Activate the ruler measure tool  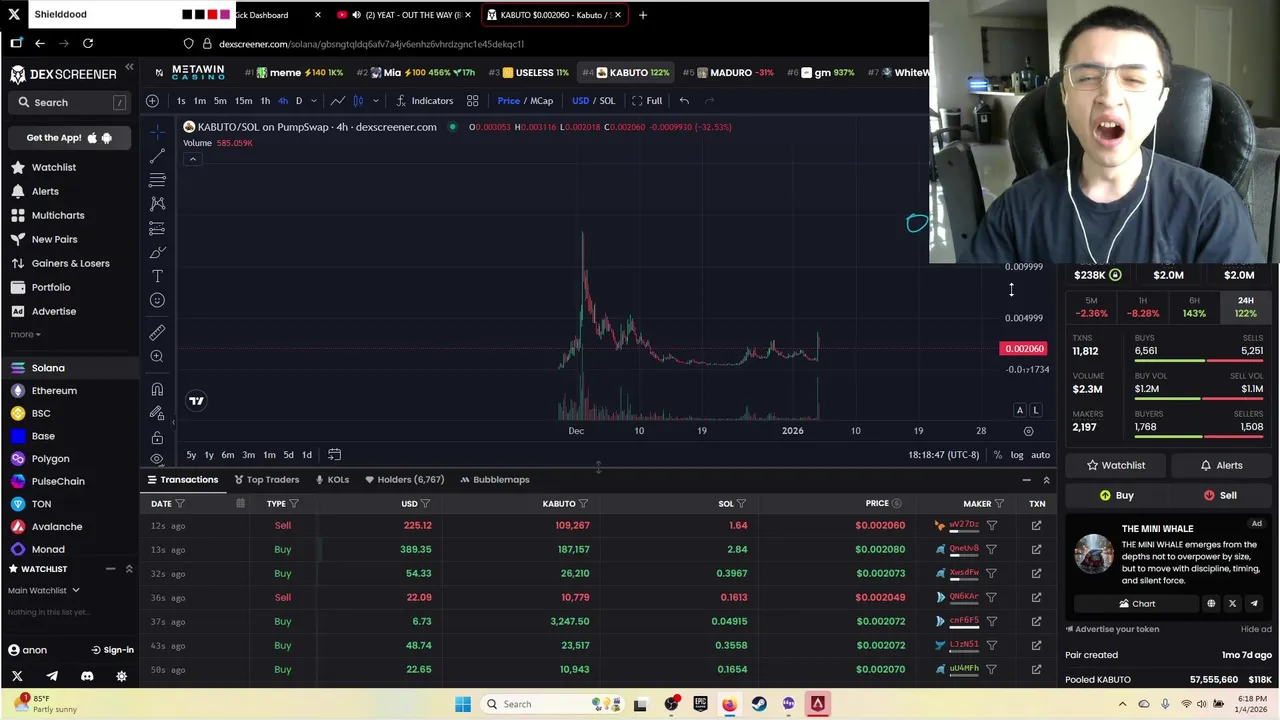(x=157, y=332)
